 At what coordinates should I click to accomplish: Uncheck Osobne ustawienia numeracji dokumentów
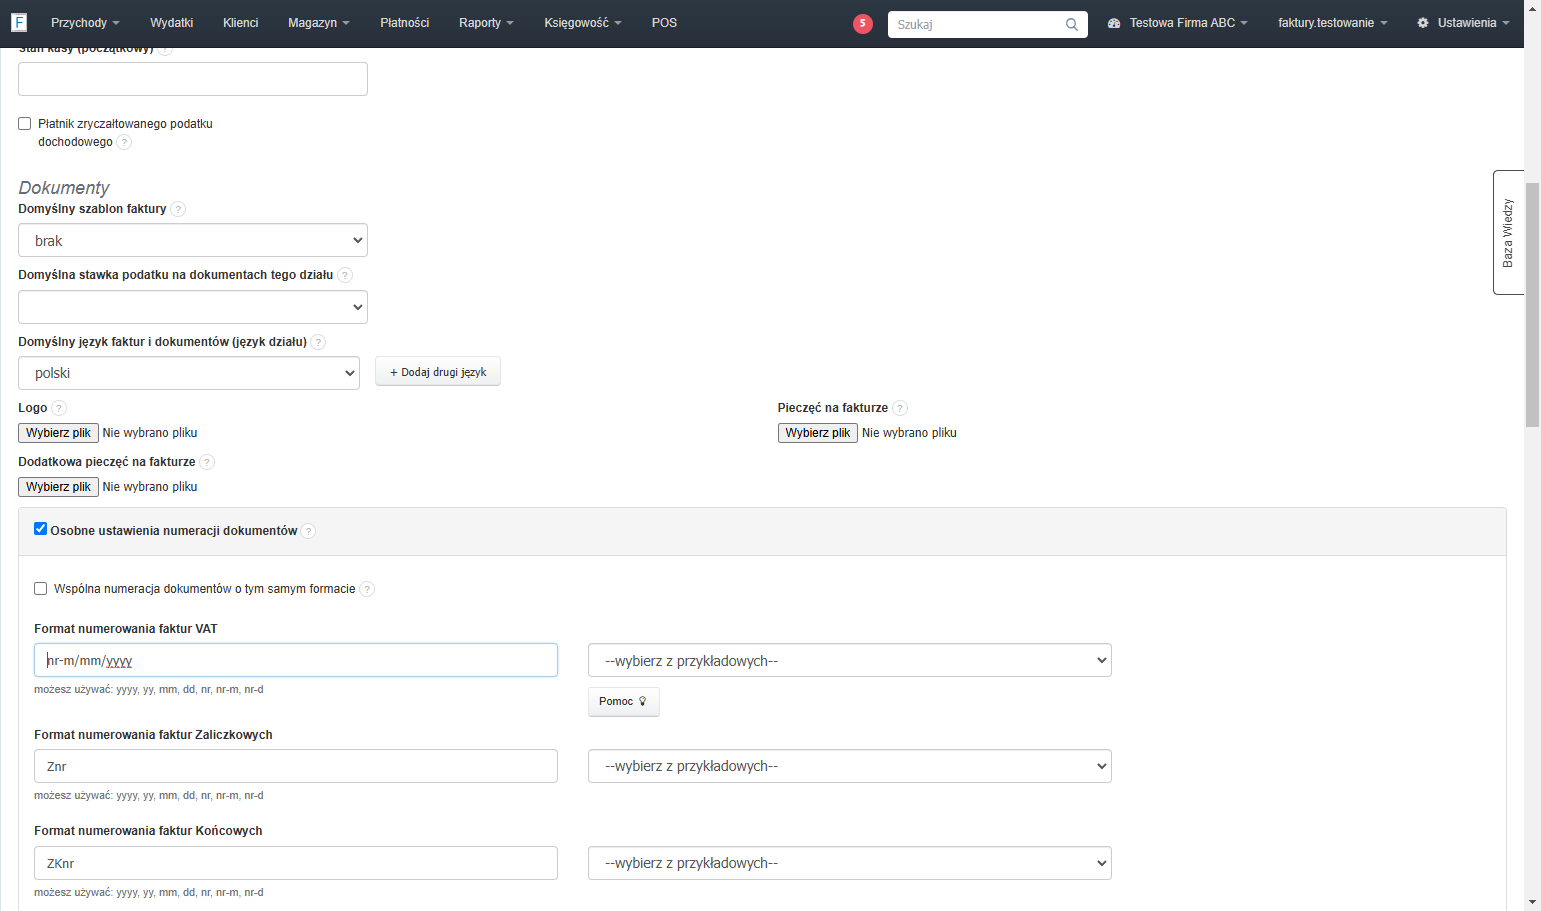(41, 529)
